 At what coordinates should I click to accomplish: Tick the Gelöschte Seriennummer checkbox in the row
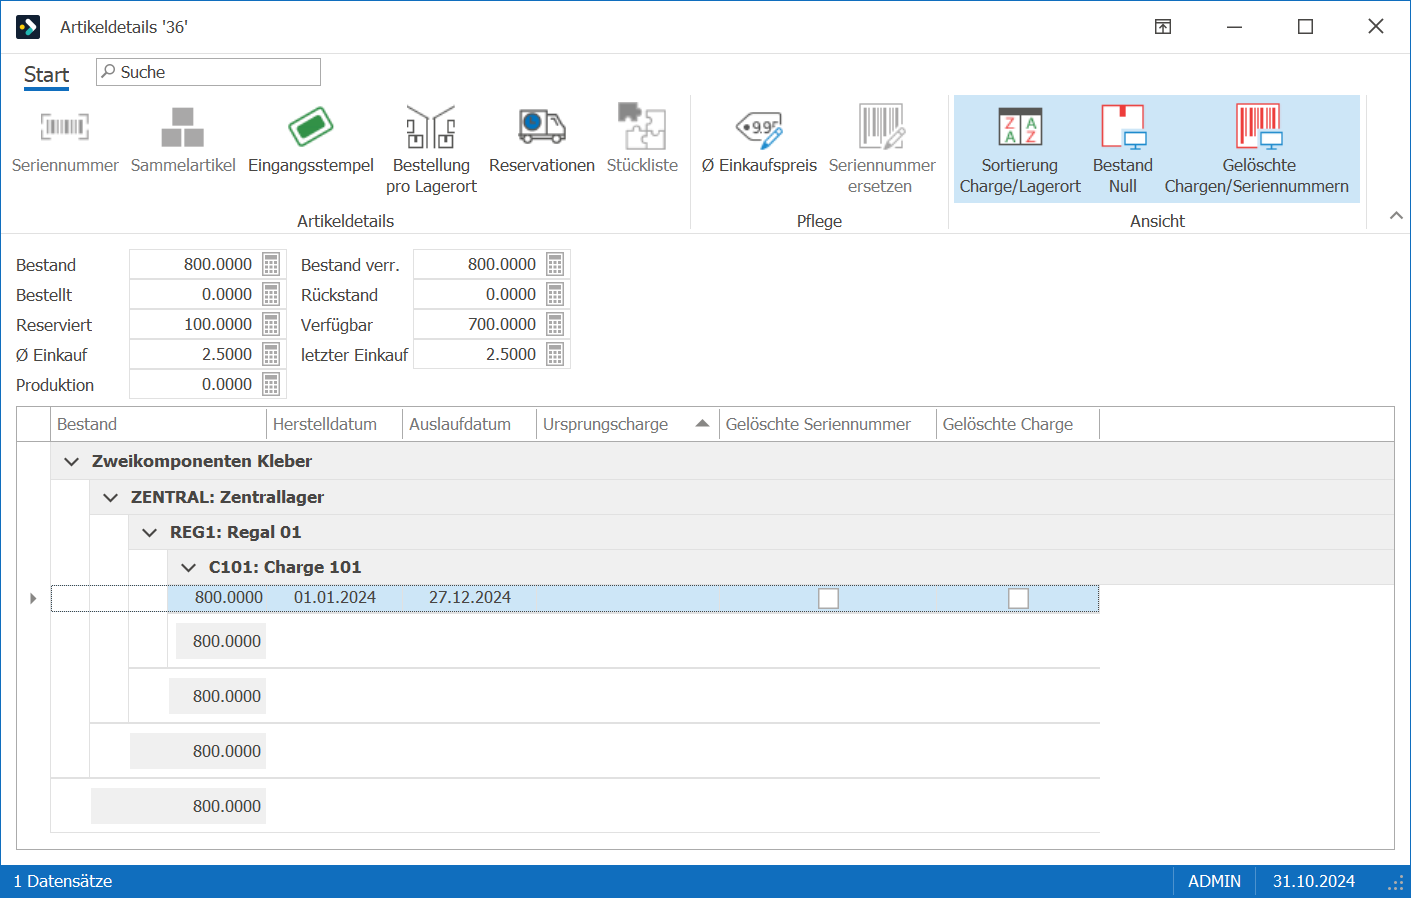(x=828, y=598)
